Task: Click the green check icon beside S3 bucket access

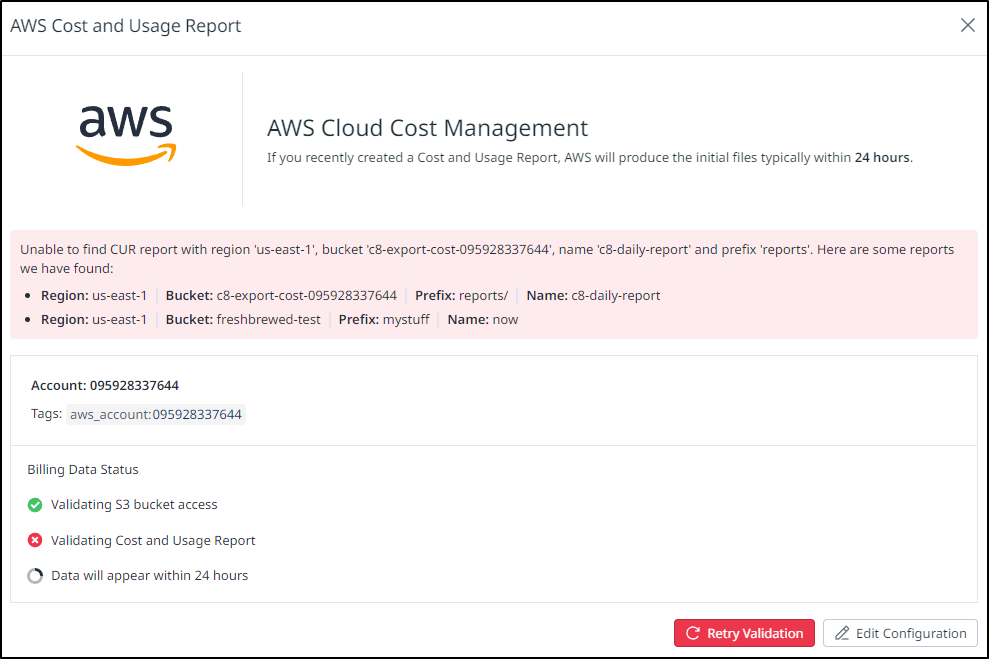Action: [x=35, y=505]
